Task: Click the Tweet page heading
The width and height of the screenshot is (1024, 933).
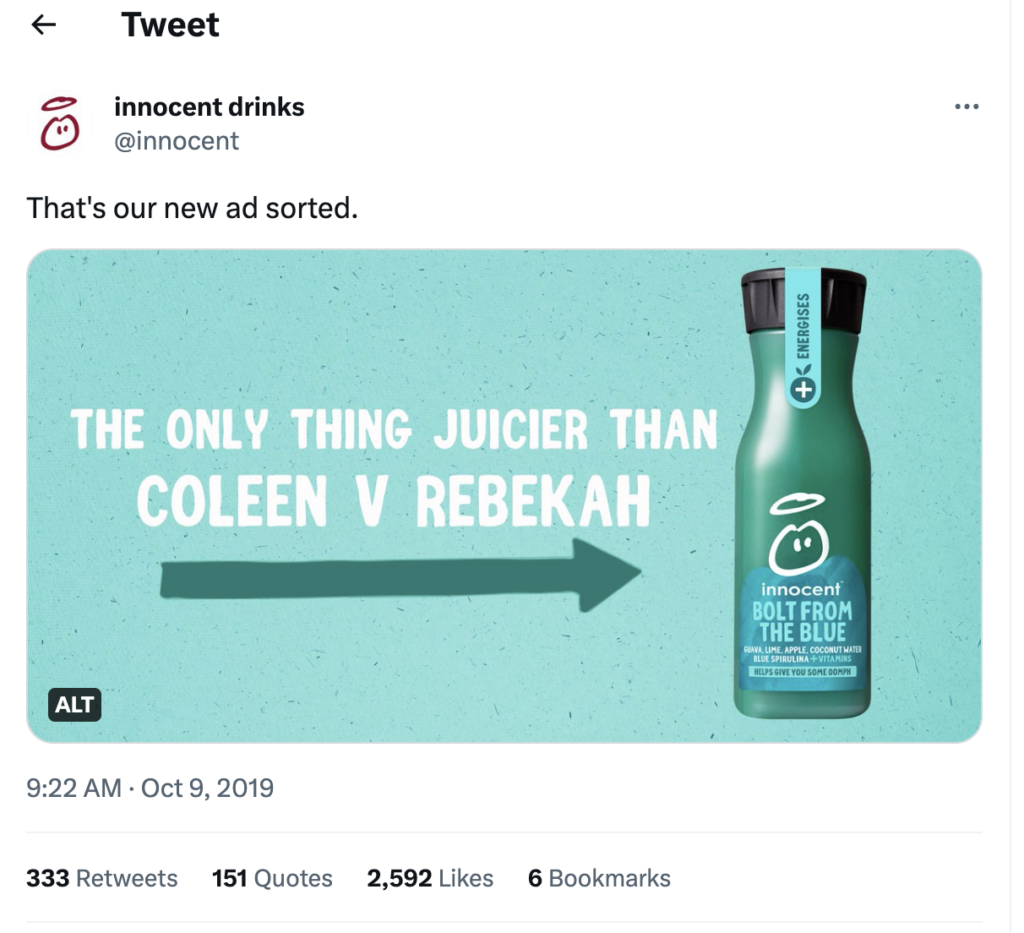Action: pos(170,25)
